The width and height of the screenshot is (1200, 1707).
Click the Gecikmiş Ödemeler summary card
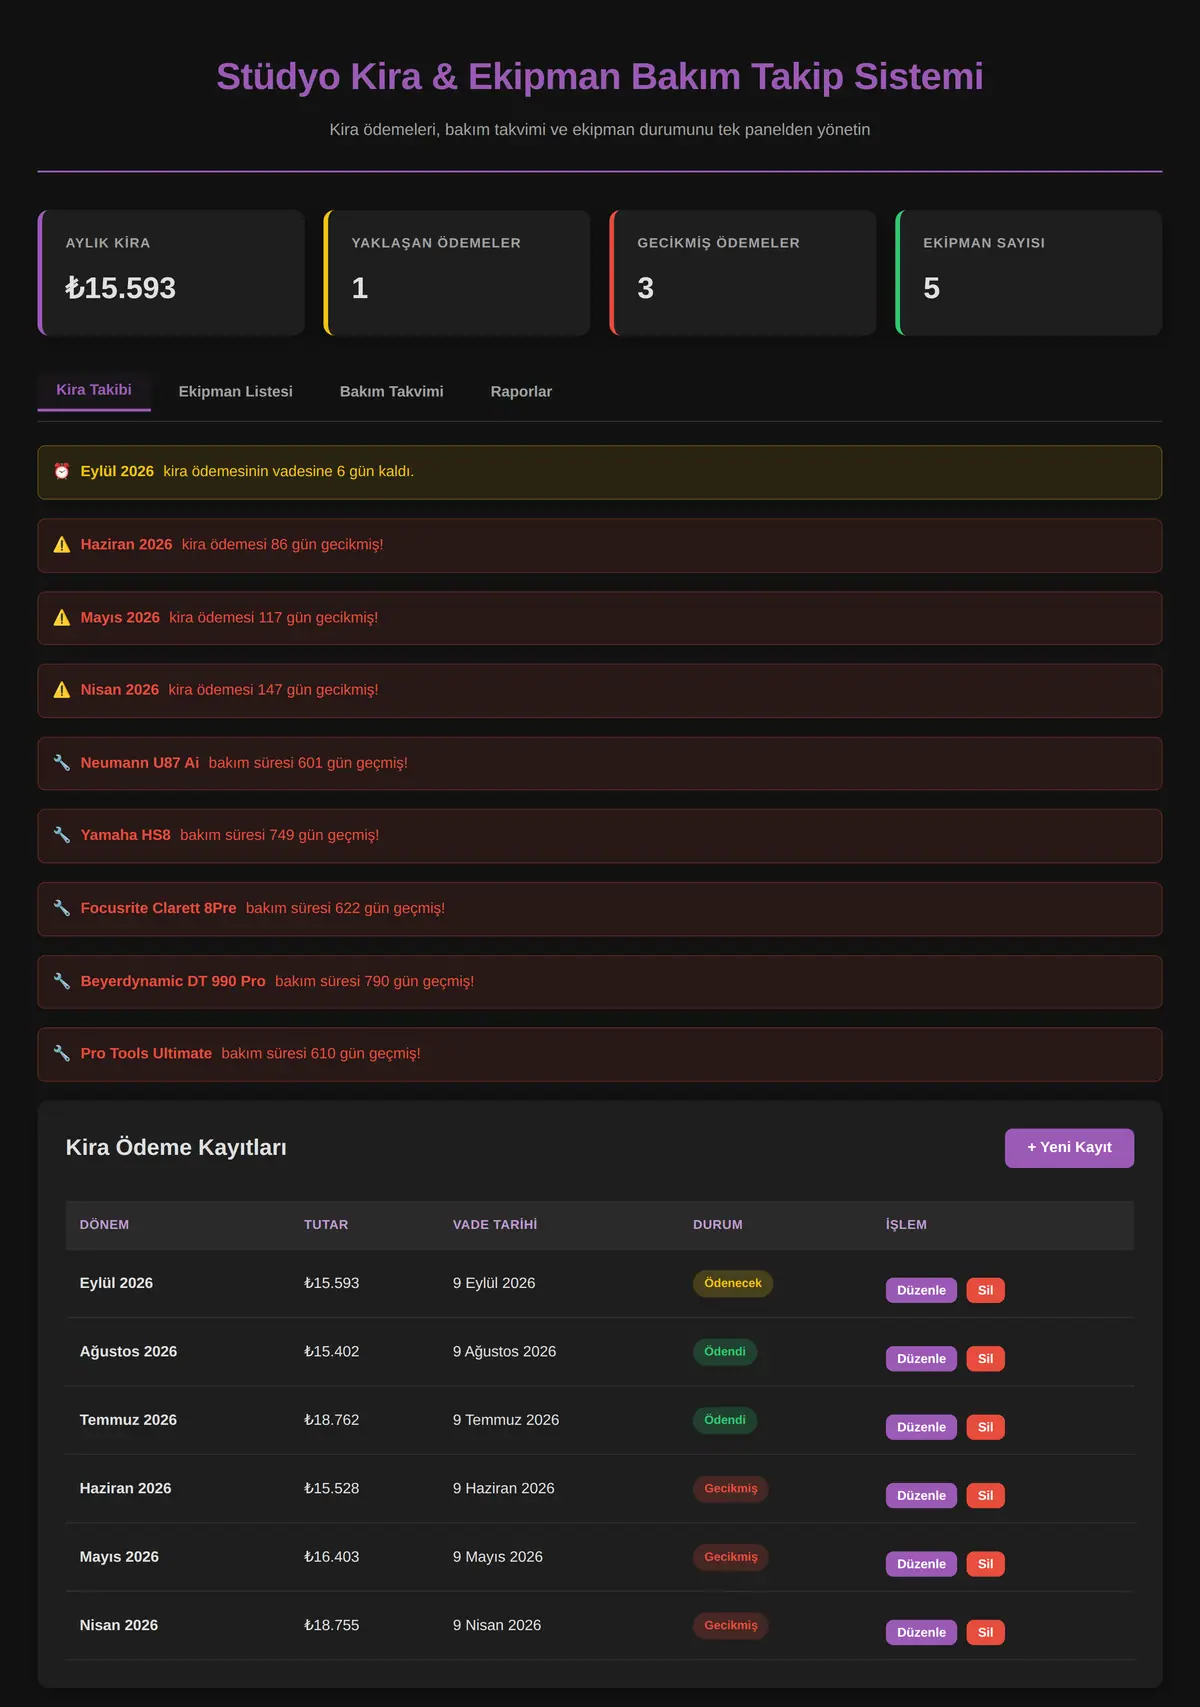click(x=743, y=273)
